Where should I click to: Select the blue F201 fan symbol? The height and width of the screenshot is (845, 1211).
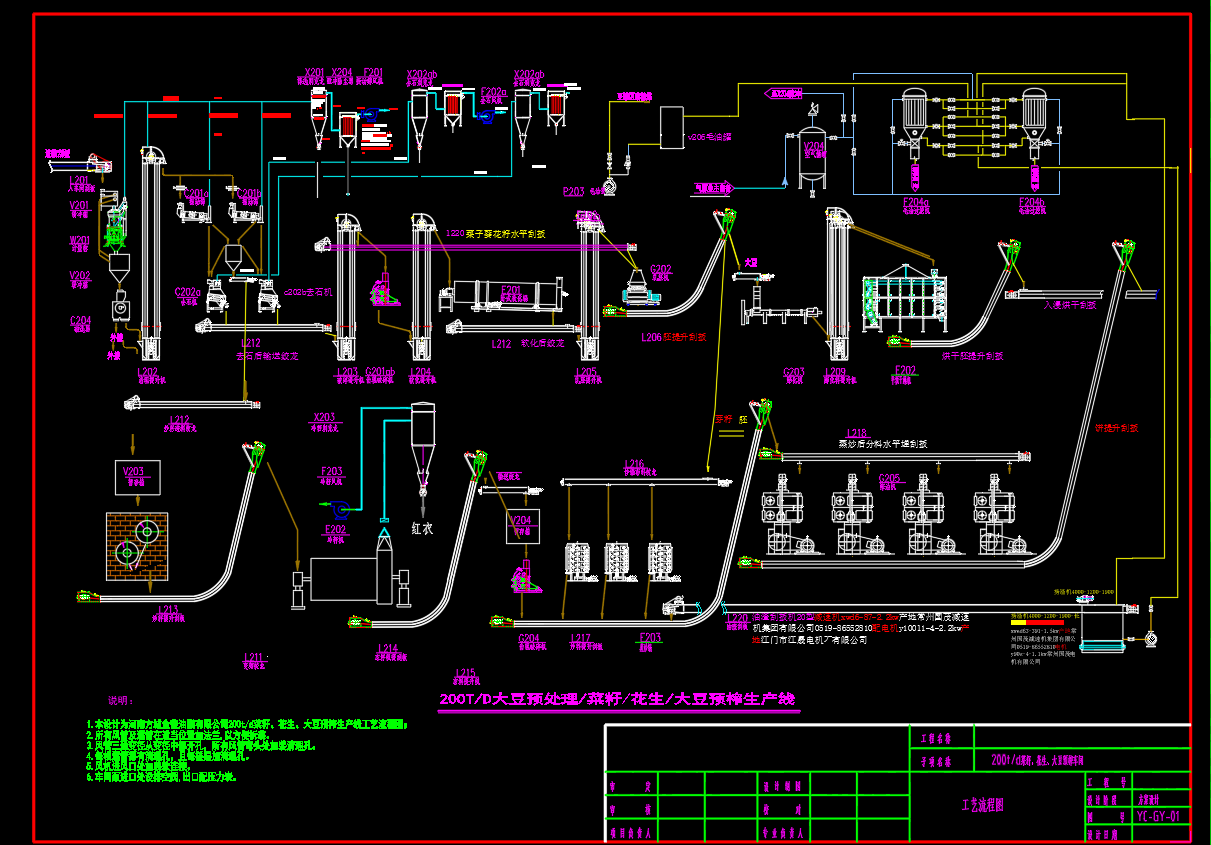(372, 114)
